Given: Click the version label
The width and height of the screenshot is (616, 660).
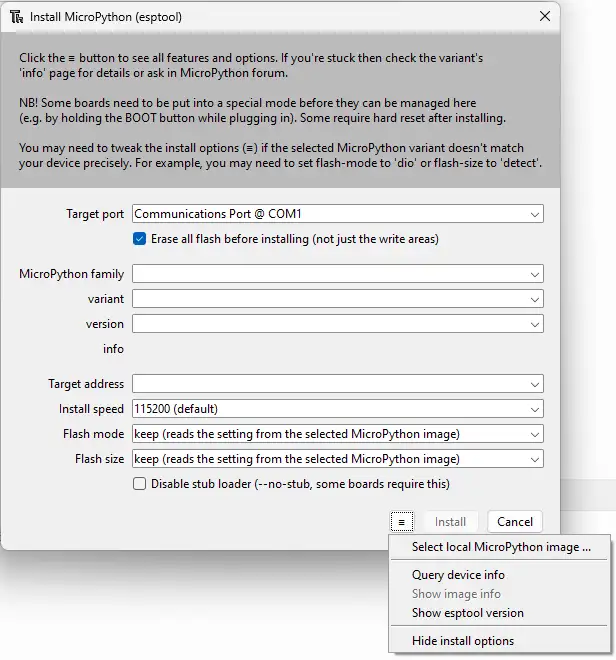Looking at the screenshot, I should 105,324.
